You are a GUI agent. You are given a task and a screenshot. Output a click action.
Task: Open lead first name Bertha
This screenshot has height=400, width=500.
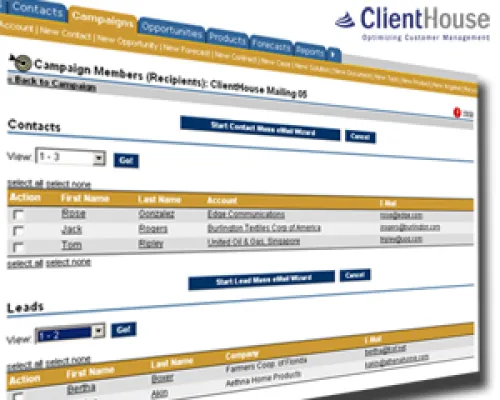coord(81,388)
